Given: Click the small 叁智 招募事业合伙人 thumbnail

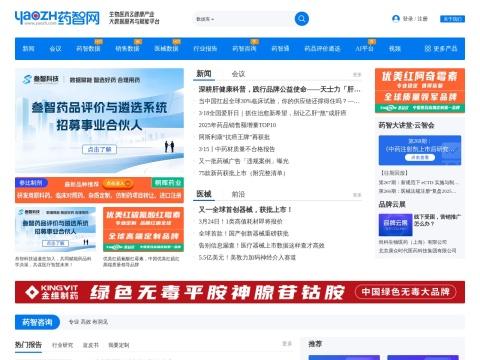Looking at the screenshot, I should click(x=55, y=229).
